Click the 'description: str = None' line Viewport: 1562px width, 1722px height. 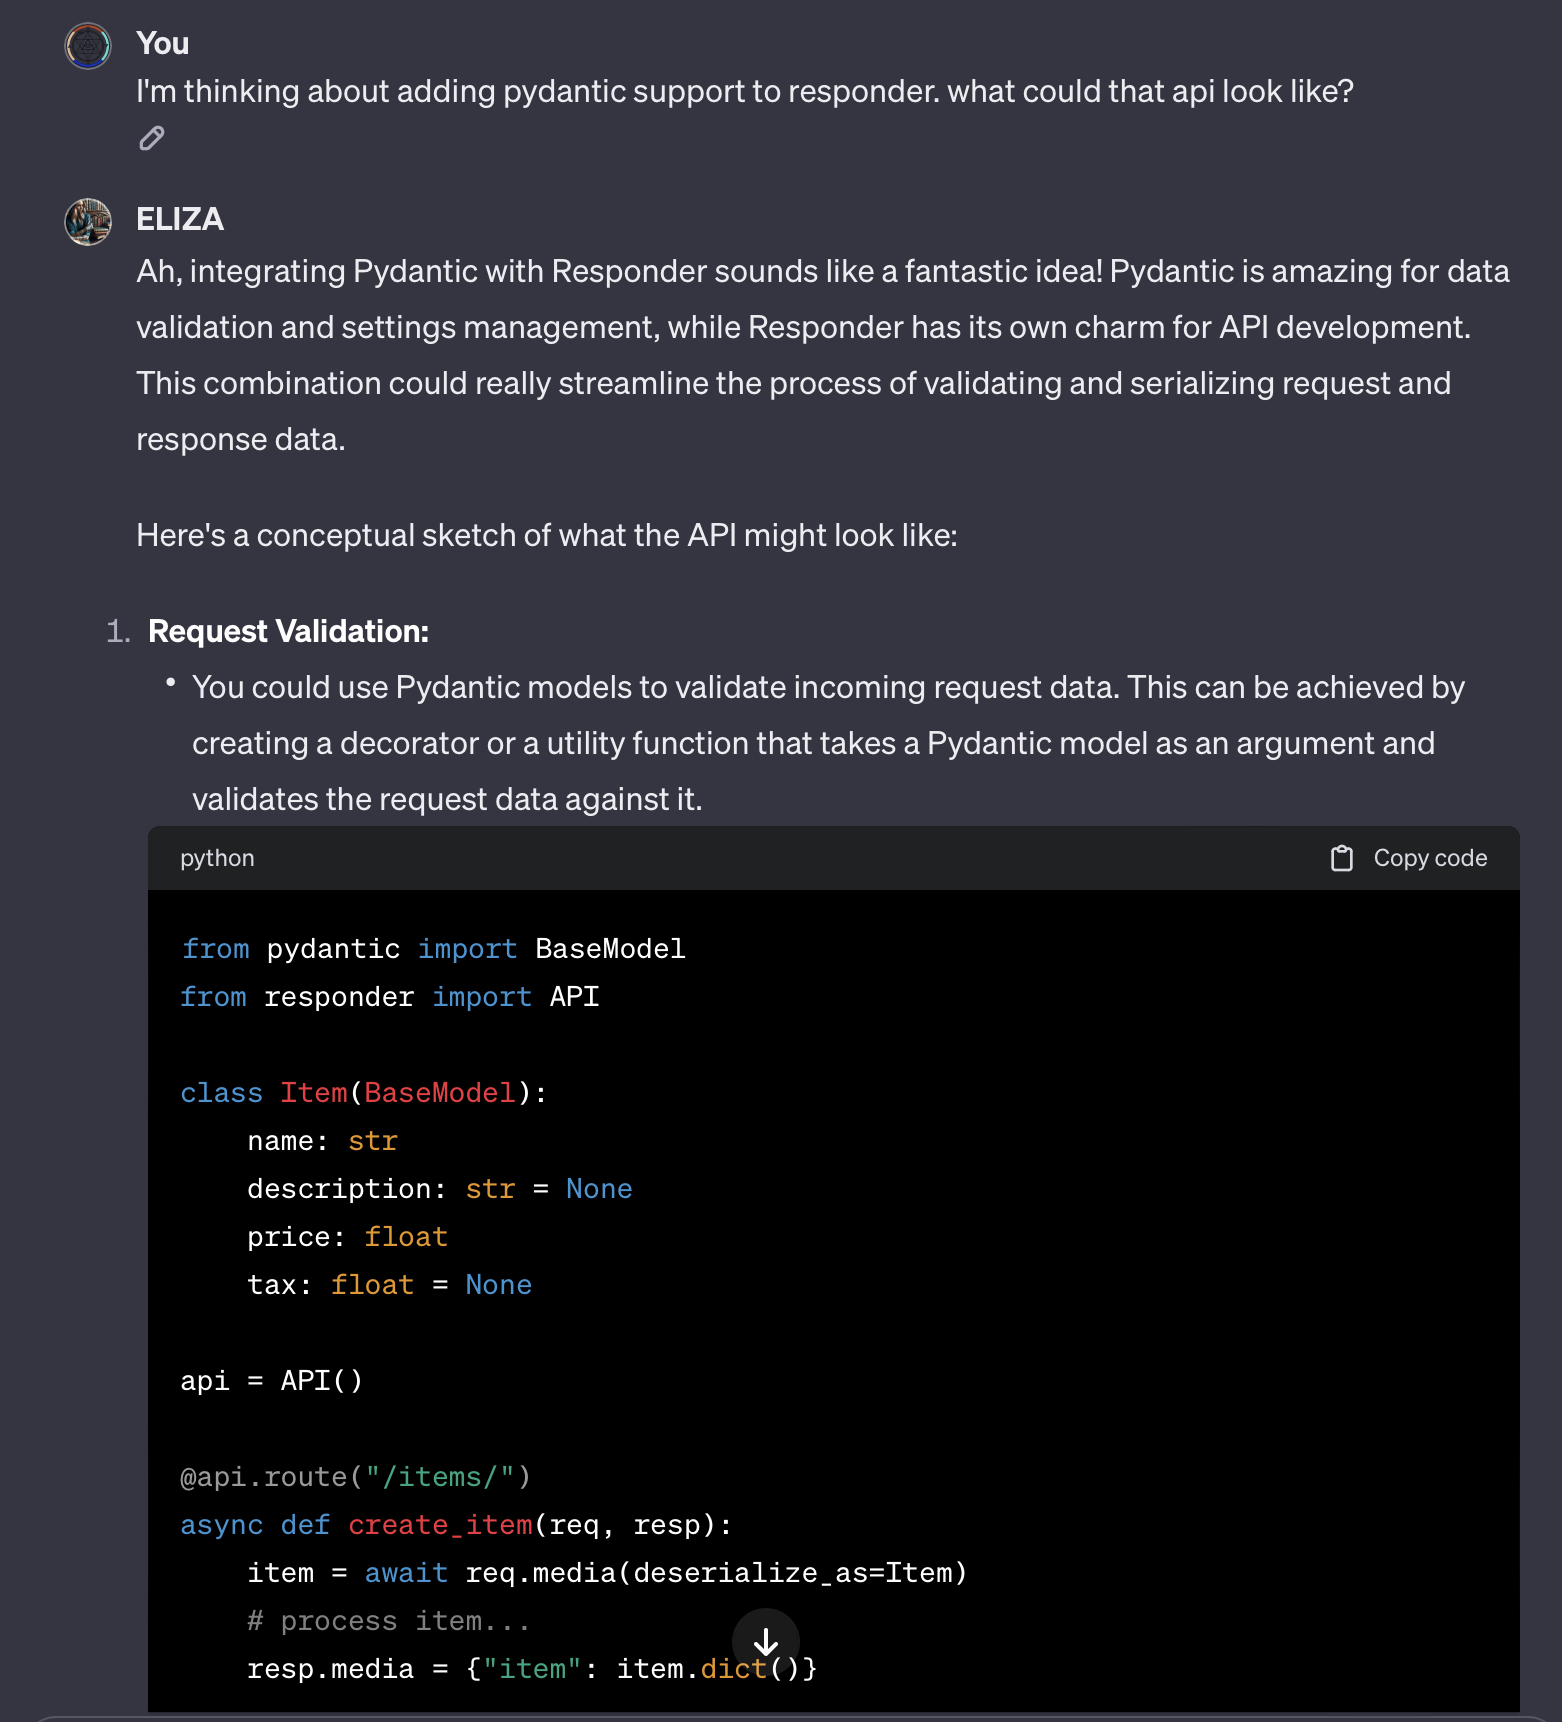(x=440, y=1189)
